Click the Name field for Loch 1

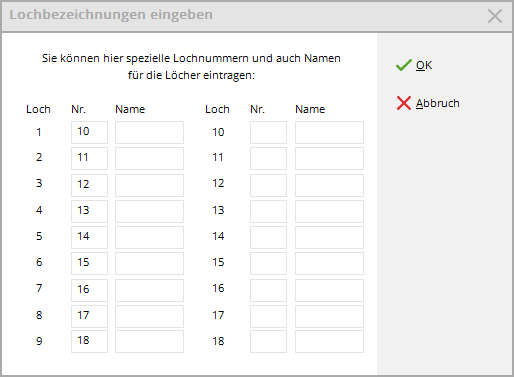click(149, 132)
